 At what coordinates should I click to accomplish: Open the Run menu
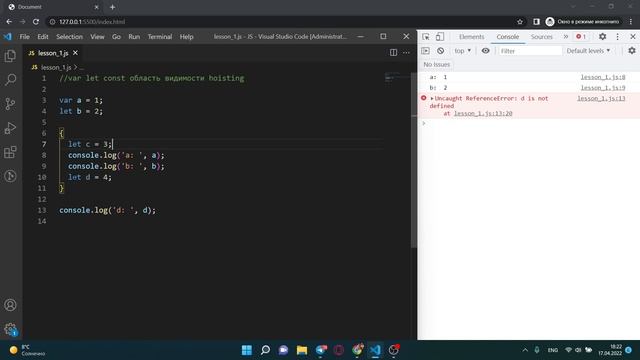134,37
